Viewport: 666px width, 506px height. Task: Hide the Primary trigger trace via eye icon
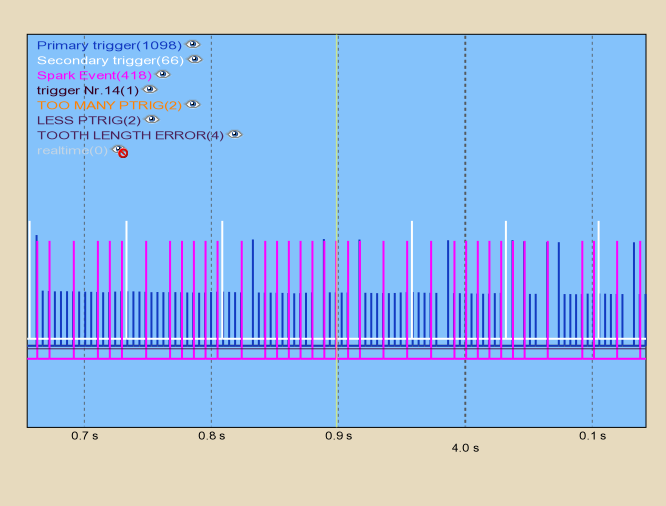[193, 45]
